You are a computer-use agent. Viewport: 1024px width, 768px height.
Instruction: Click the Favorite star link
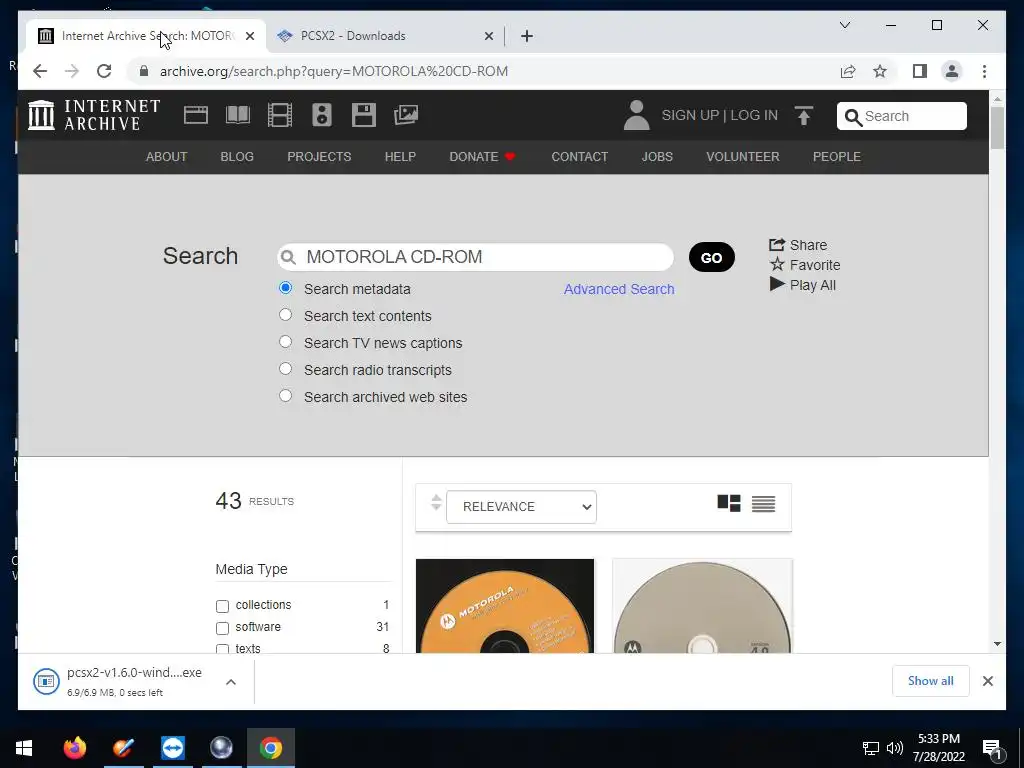pos(805,265)
